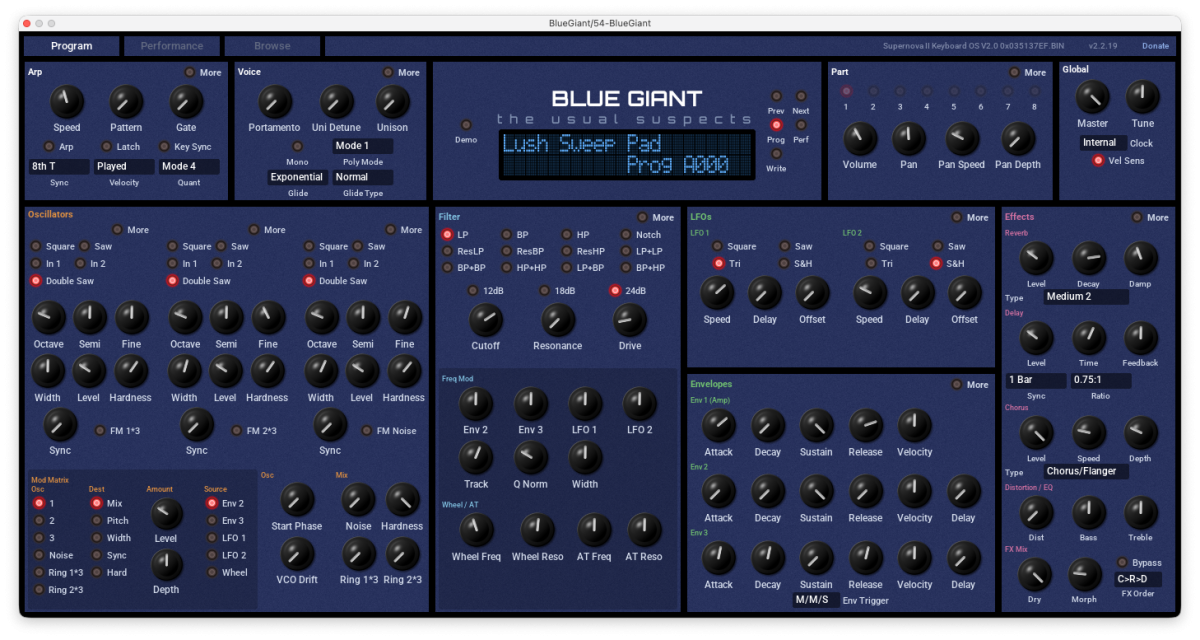This screenshot has height=640, width=1200.
Task: Open the Performance tab
Action: pyautogui.click(x=172, y=46)
